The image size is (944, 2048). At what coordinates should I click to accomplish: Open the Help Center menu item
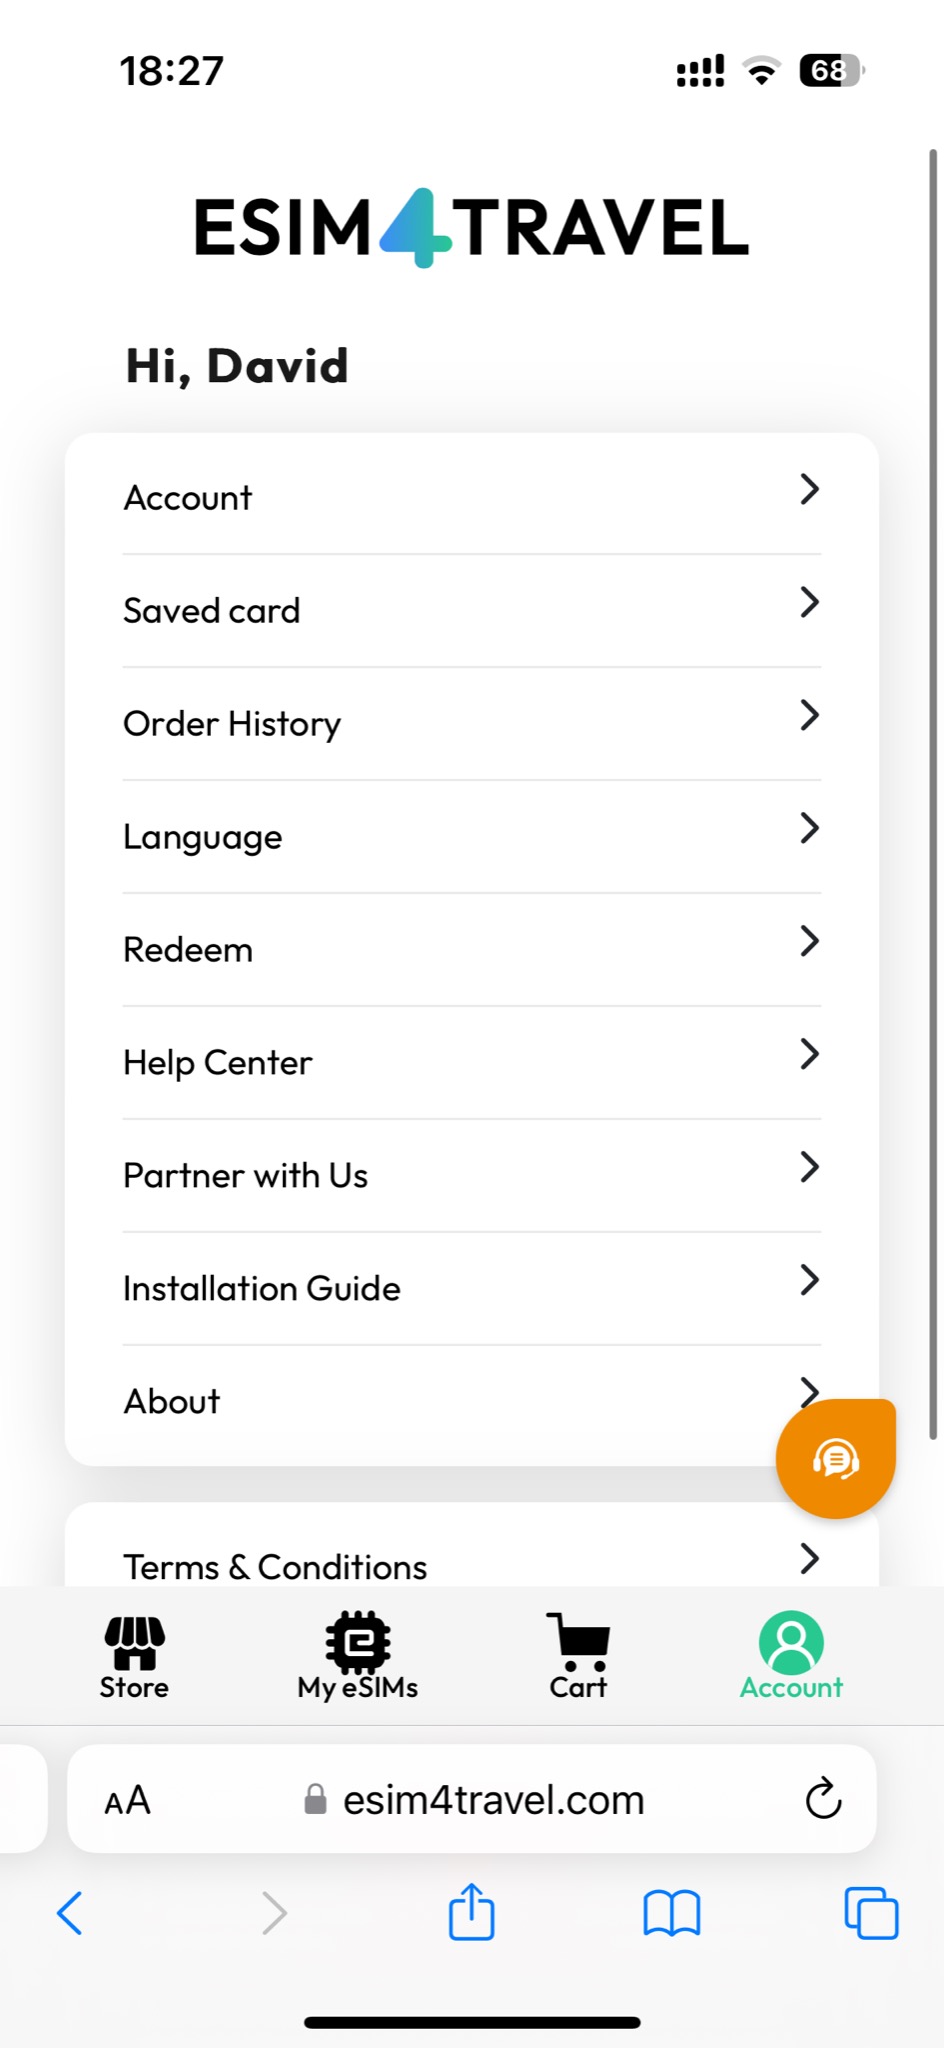(218, 1062)
